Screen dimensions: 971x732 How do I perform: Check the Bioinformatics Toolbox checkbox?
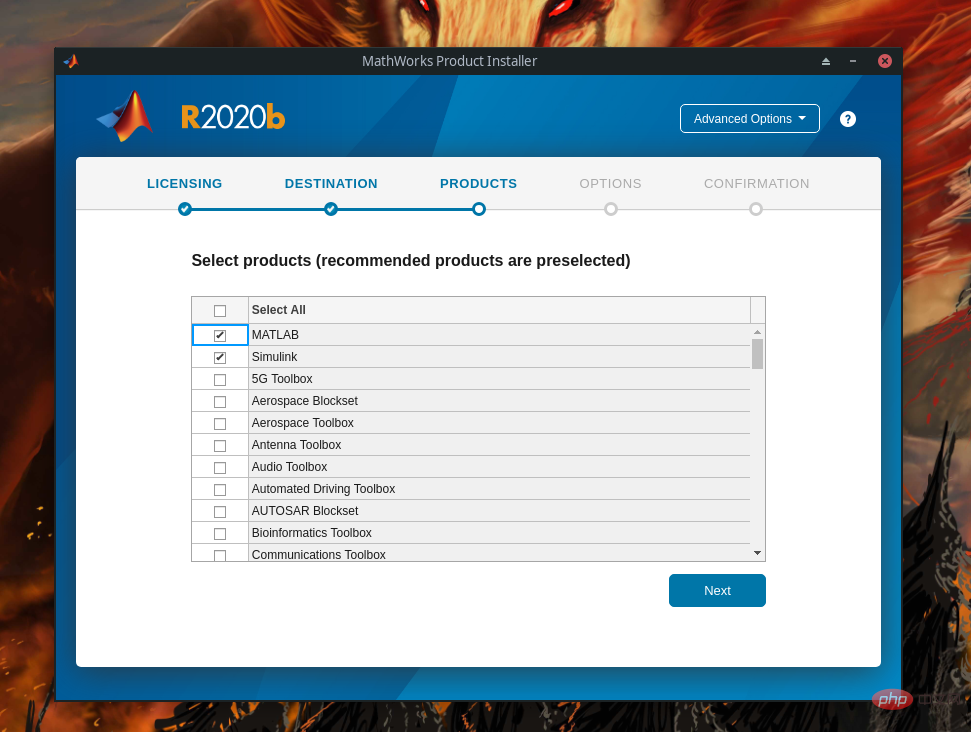point(220,534)
